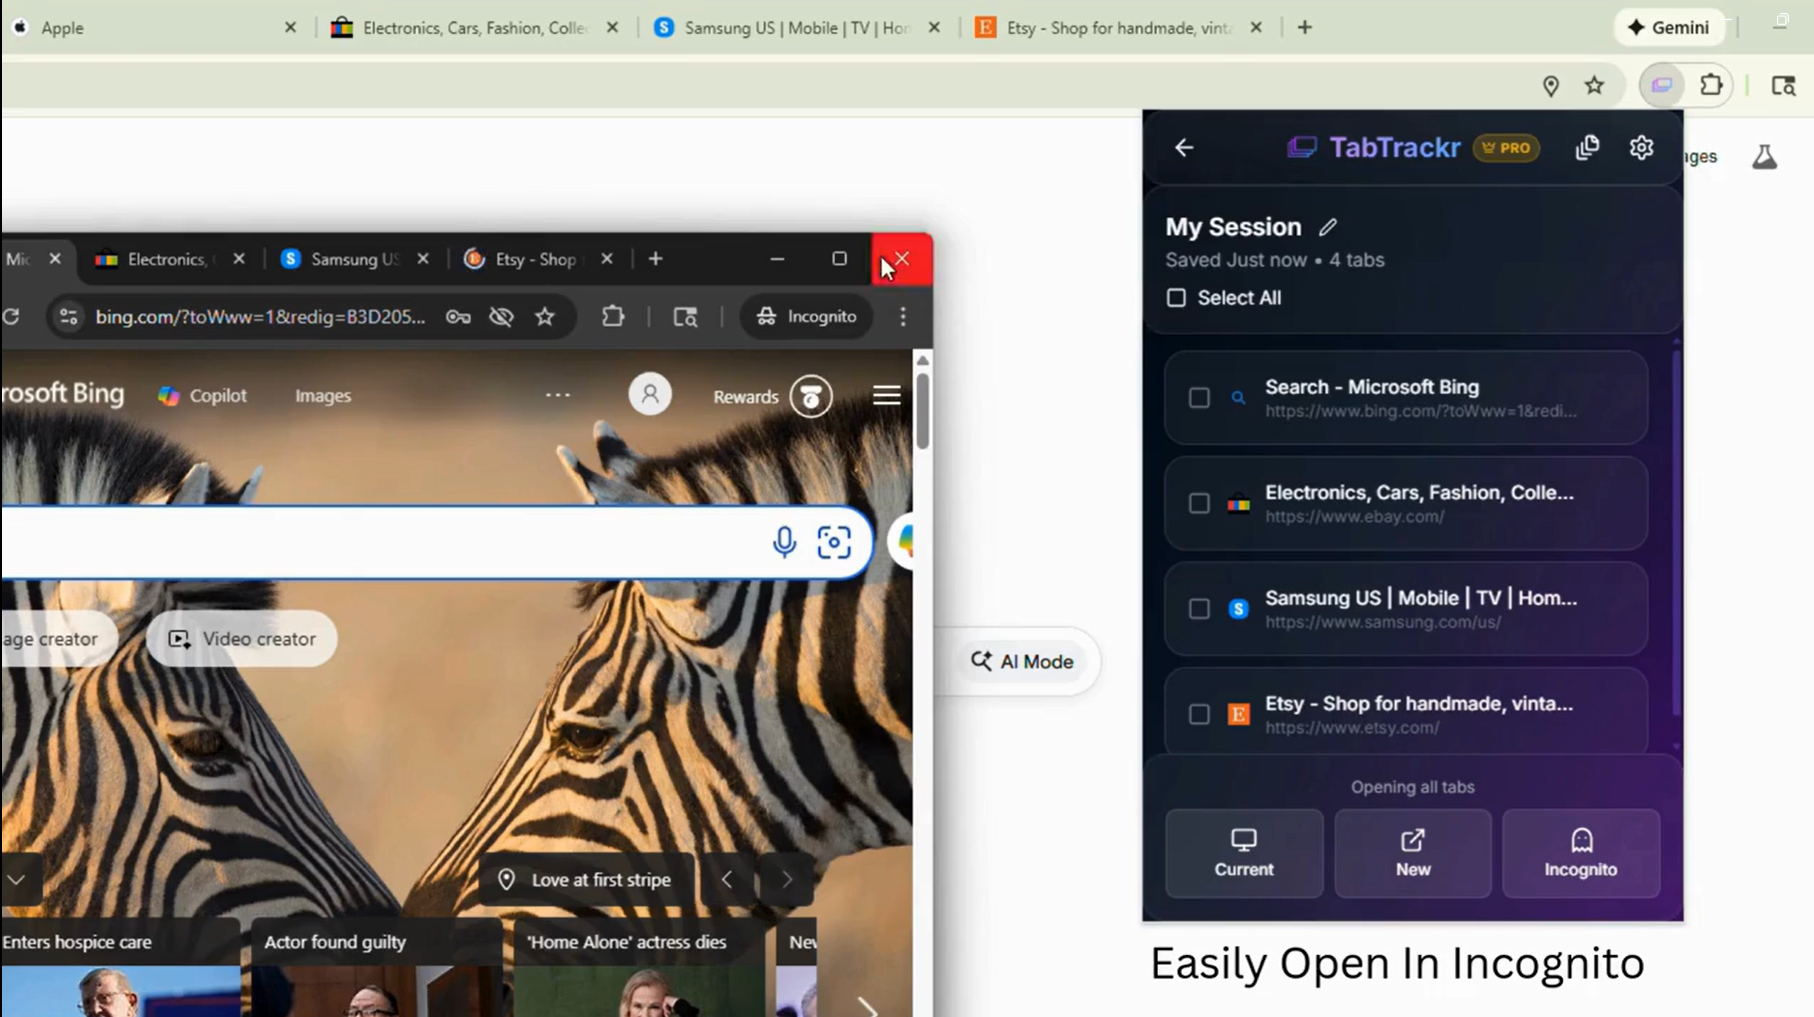
Task: Edit the session name with the pencil icon
Action: tap(1328, 227)
